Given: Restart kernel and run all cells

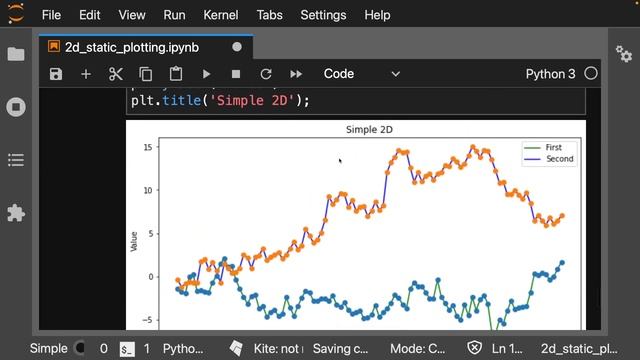Looking at the screenshot, I should tap(296, 74).
